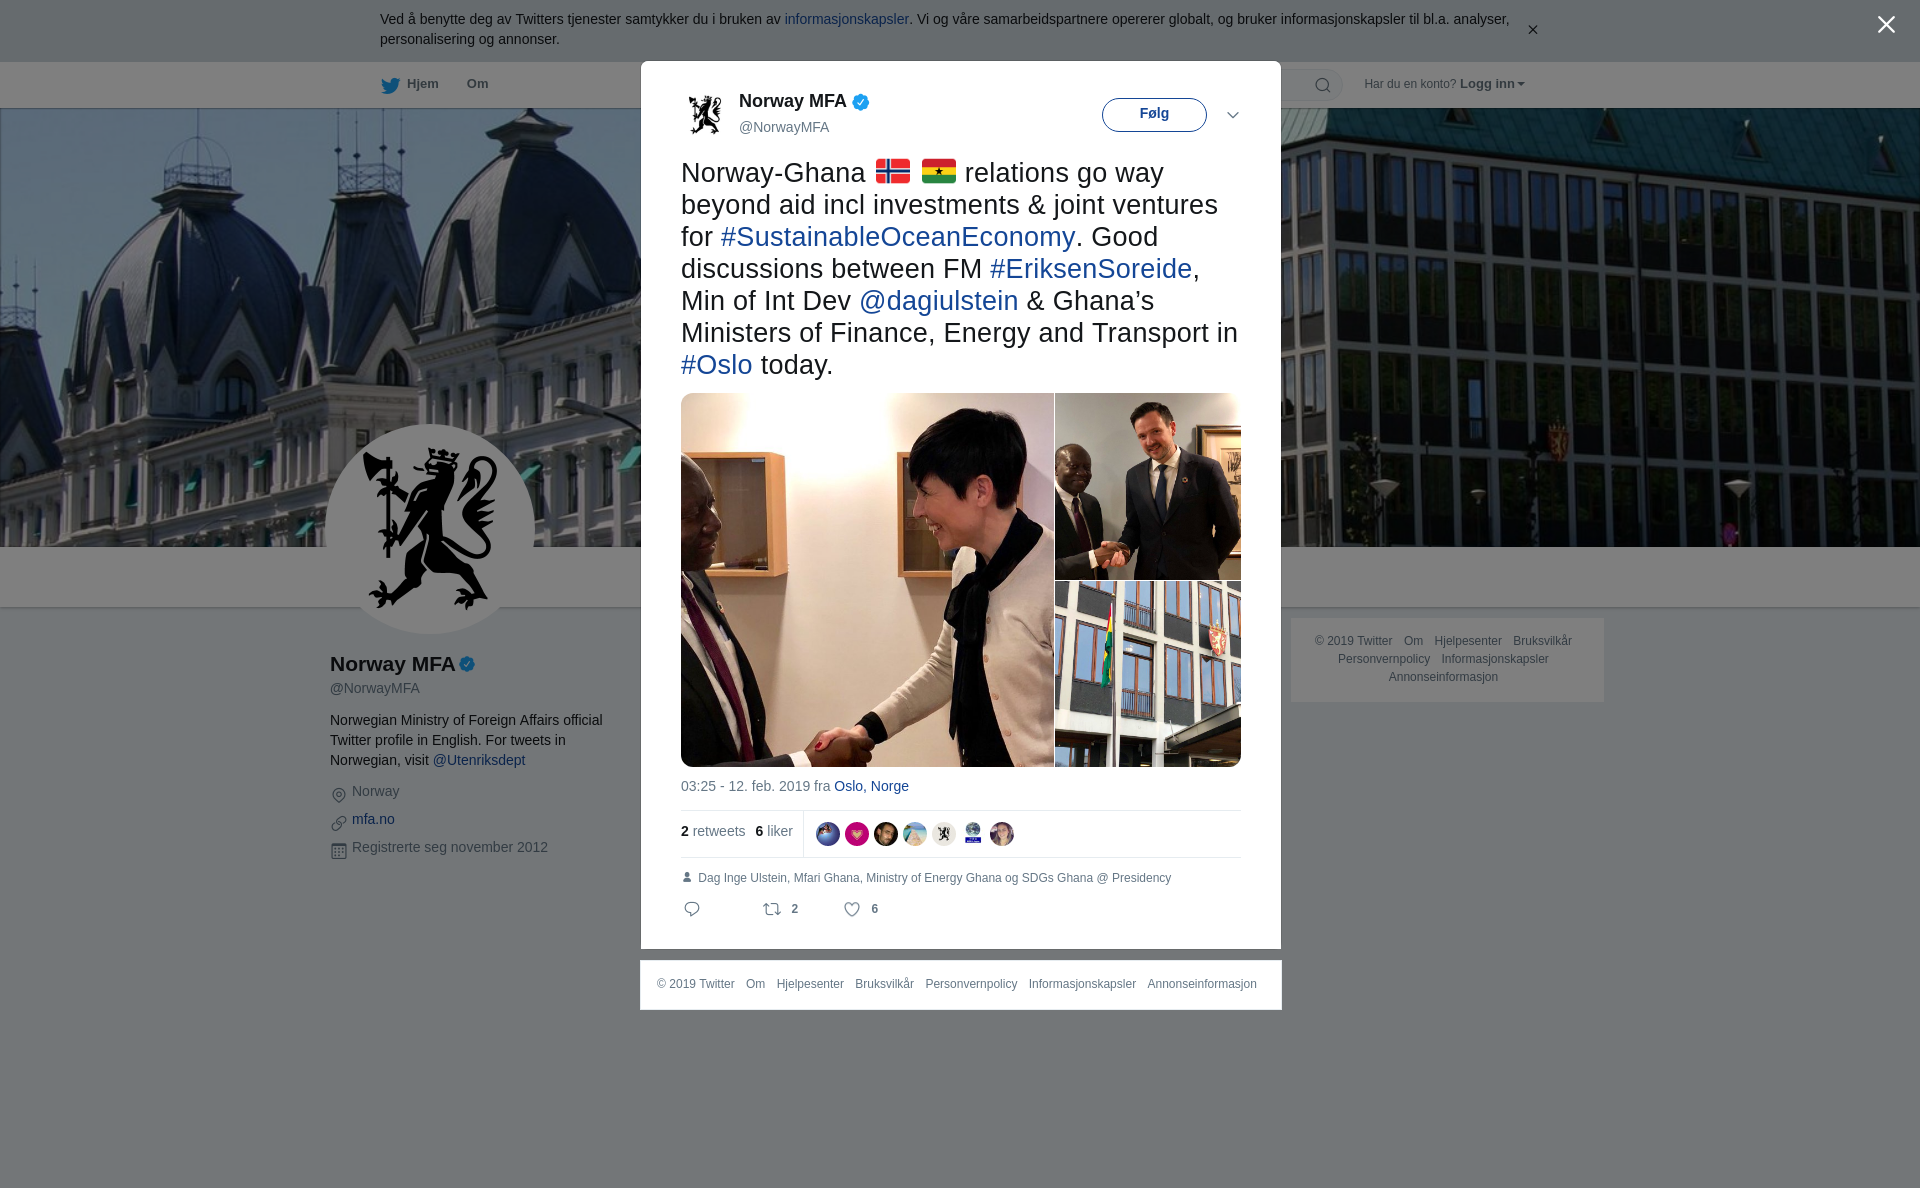Open the Ghana flag building photo
This screenshot has height=1188, width=1920.
(1148, 674)
